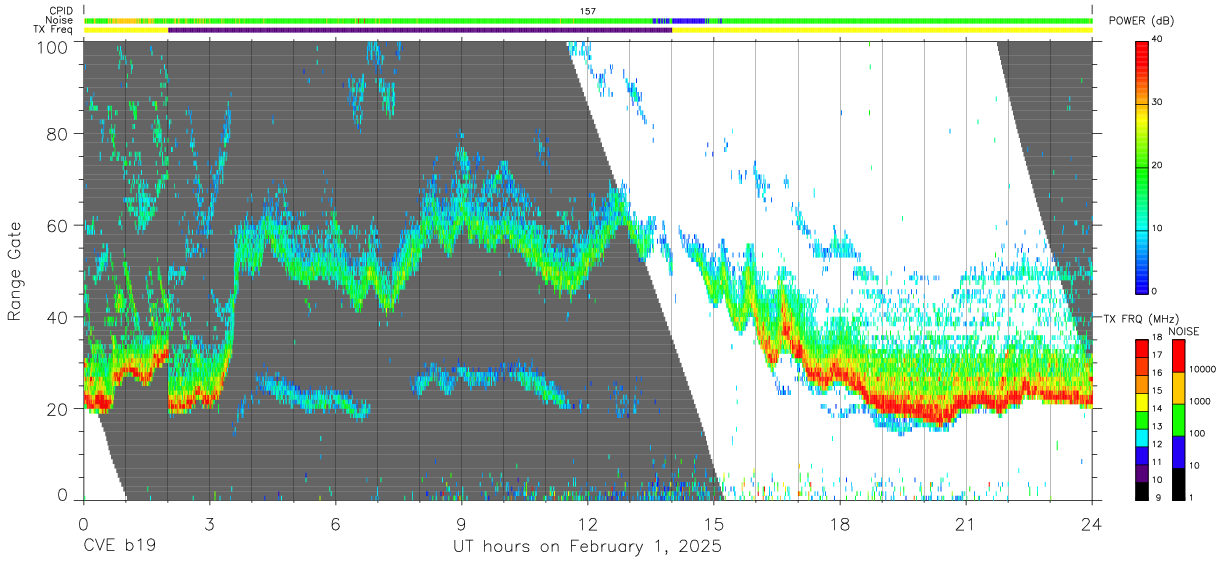Click the 1 tick on noise scale
Image resolution: width=1228 pixels, height=567 pixels.
pyautogui.click(x=1192, y=498)
